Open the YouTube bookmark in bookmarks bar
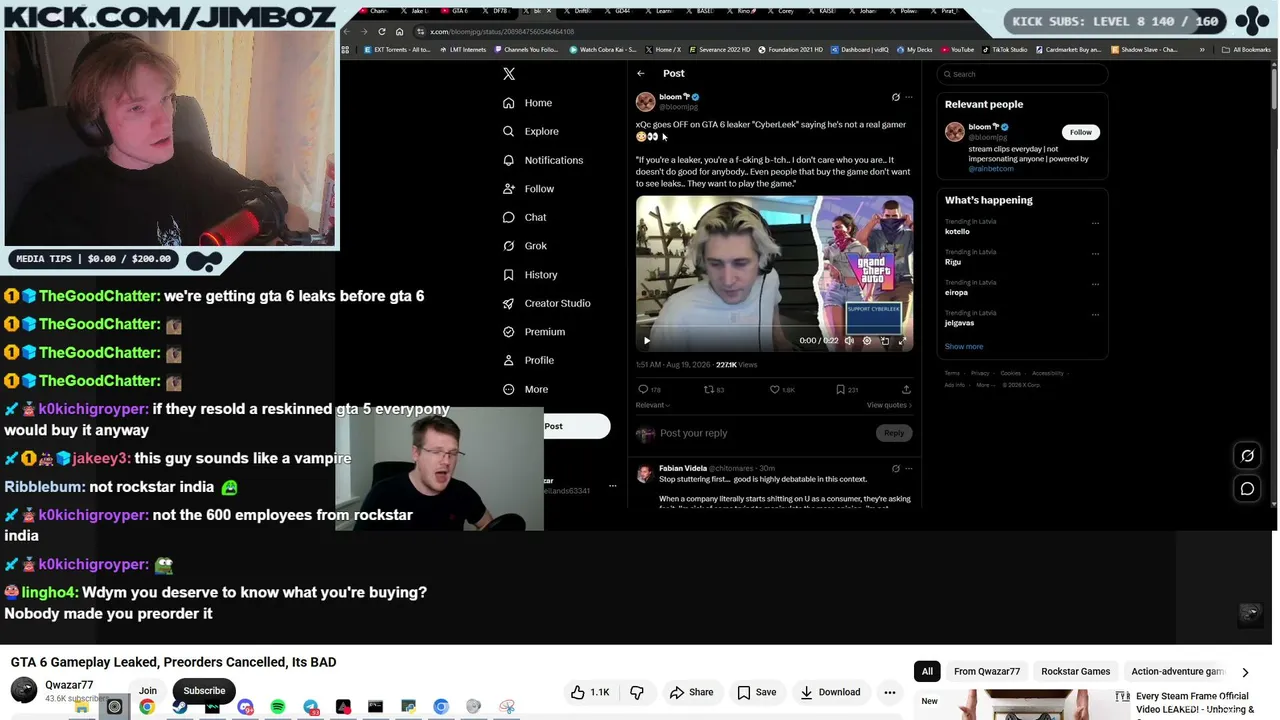The width and height of the screenshot is (1280, 720). (x=956, y=50)
